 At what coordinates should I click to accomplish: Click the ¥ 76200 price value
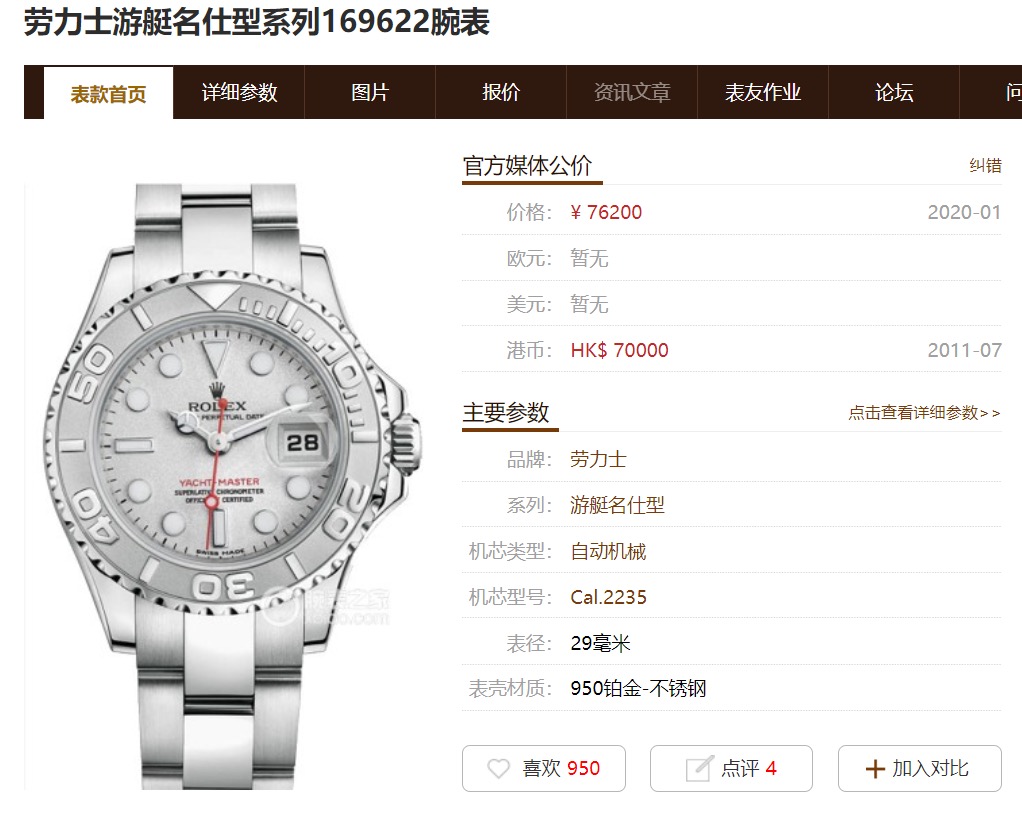606,212
